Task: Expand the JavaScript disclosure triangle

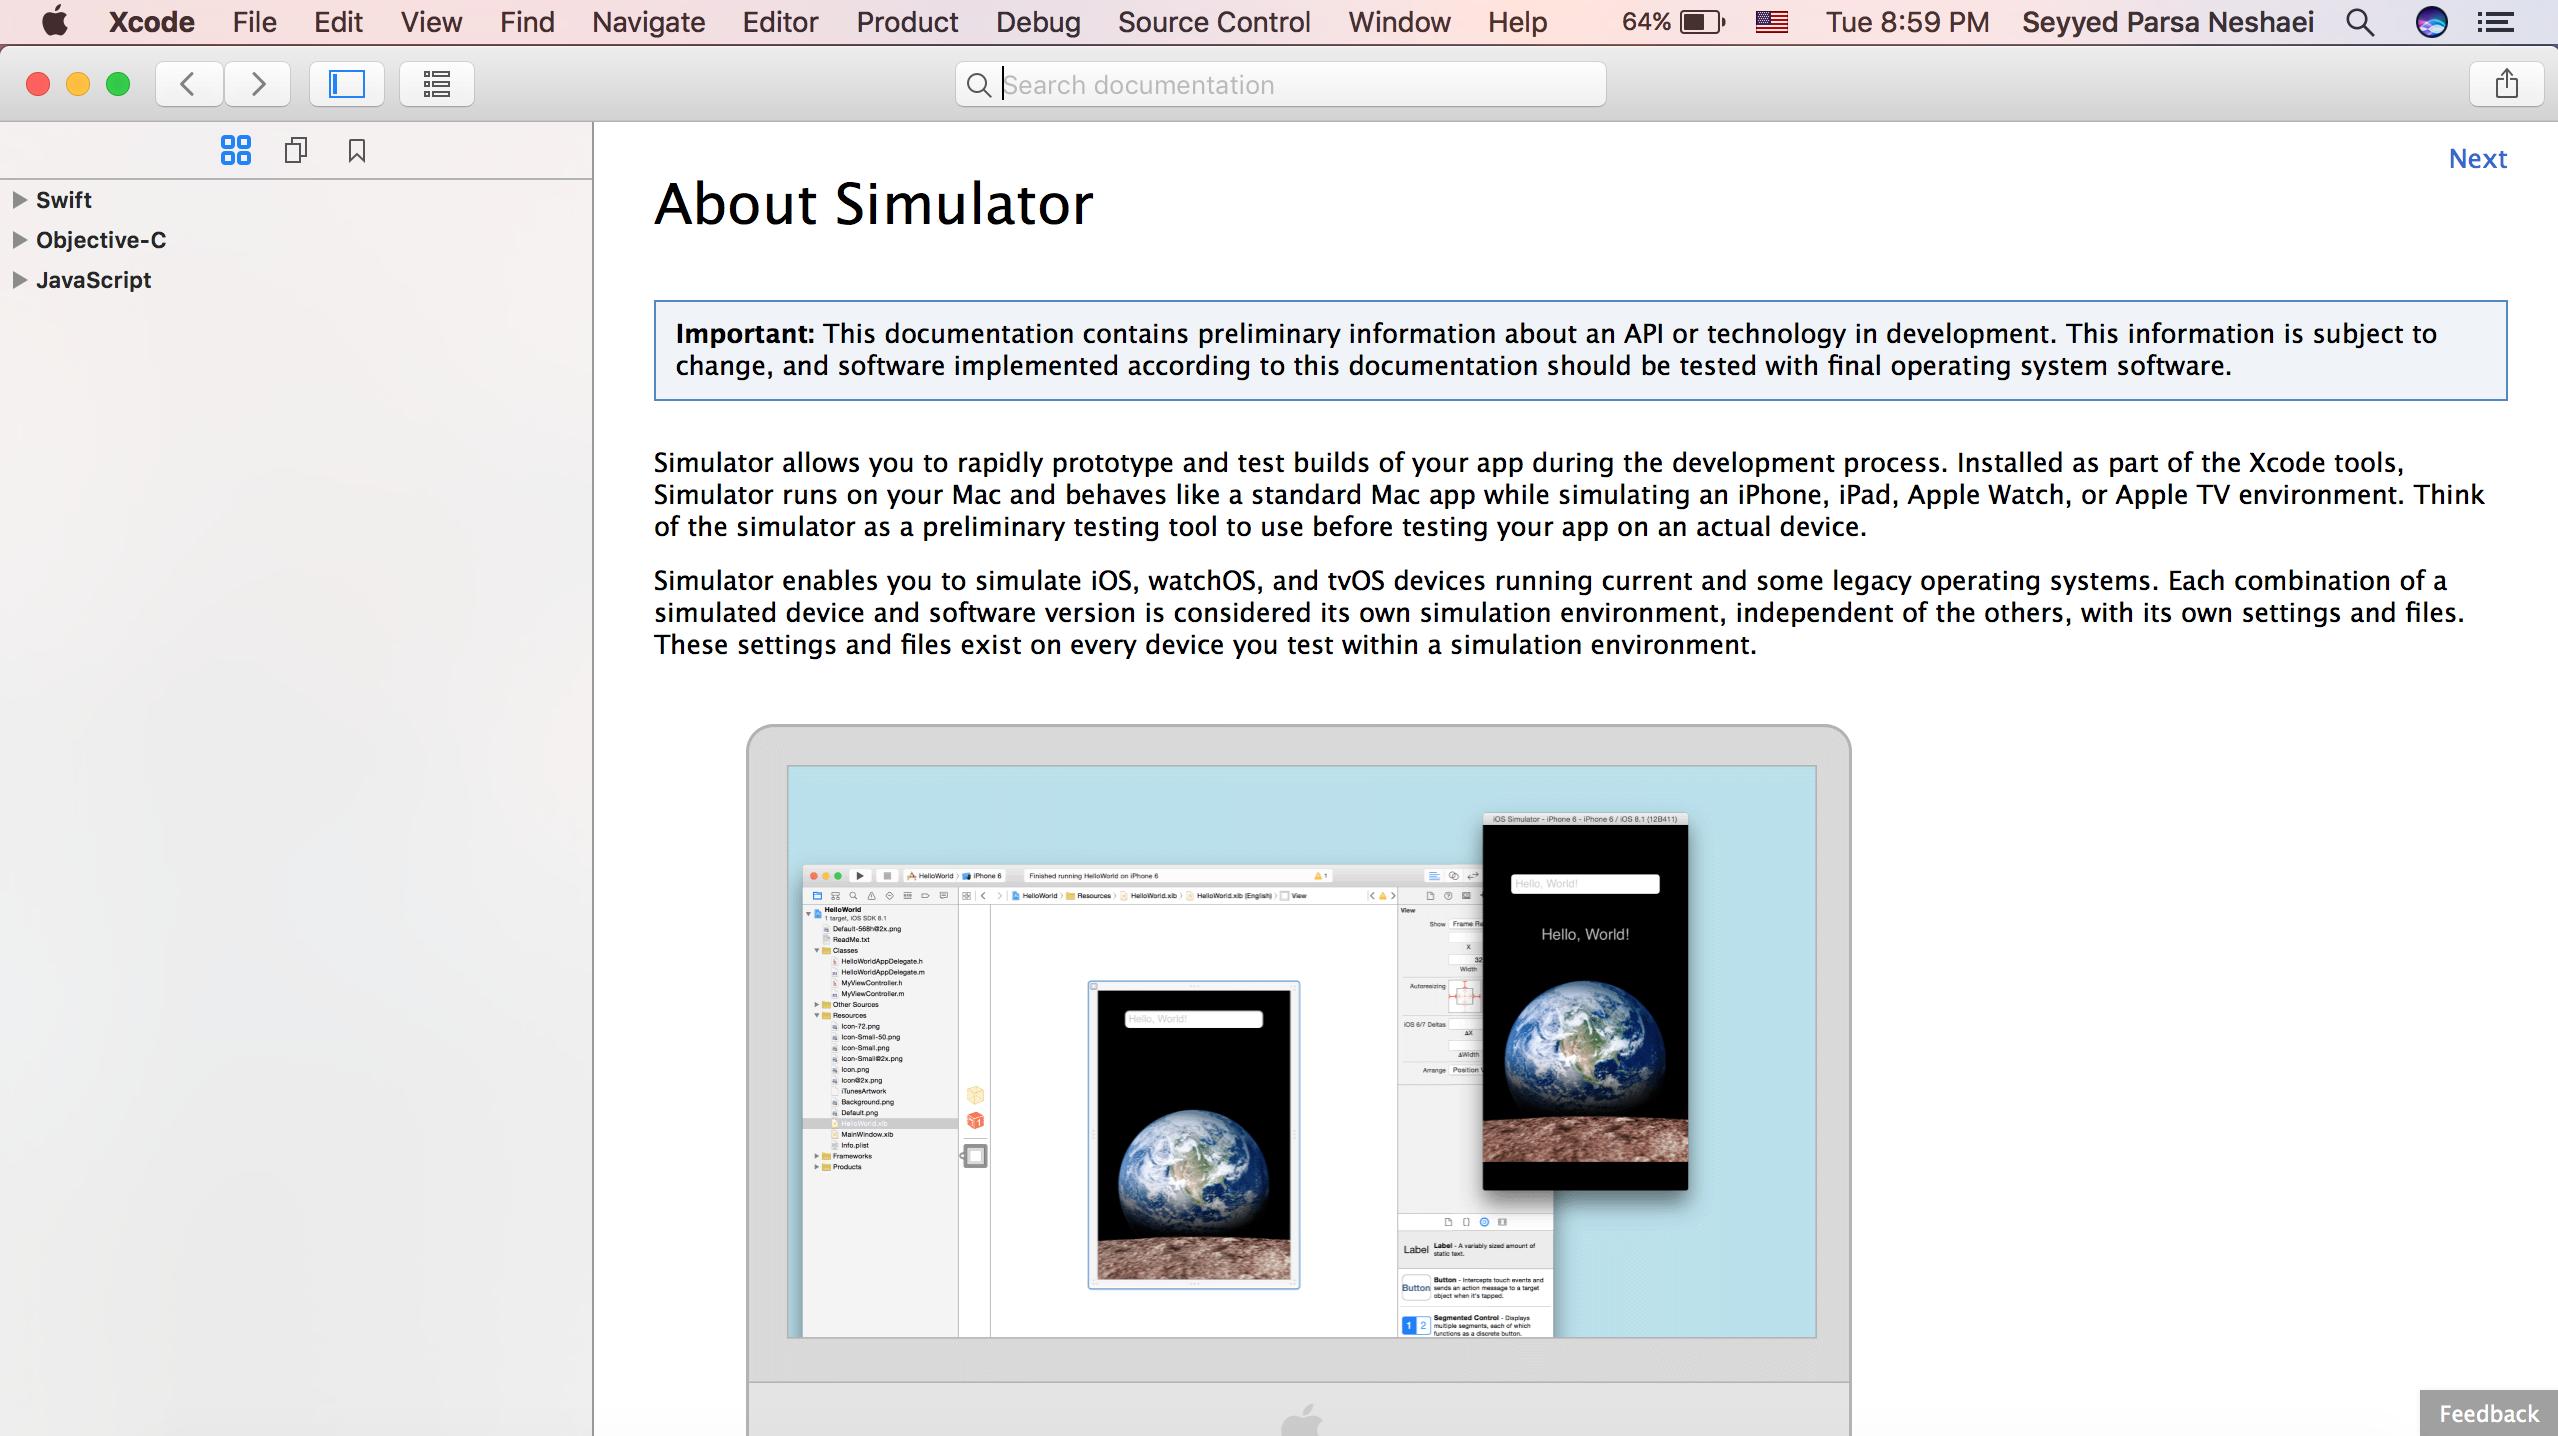Action: pos(19,280)
